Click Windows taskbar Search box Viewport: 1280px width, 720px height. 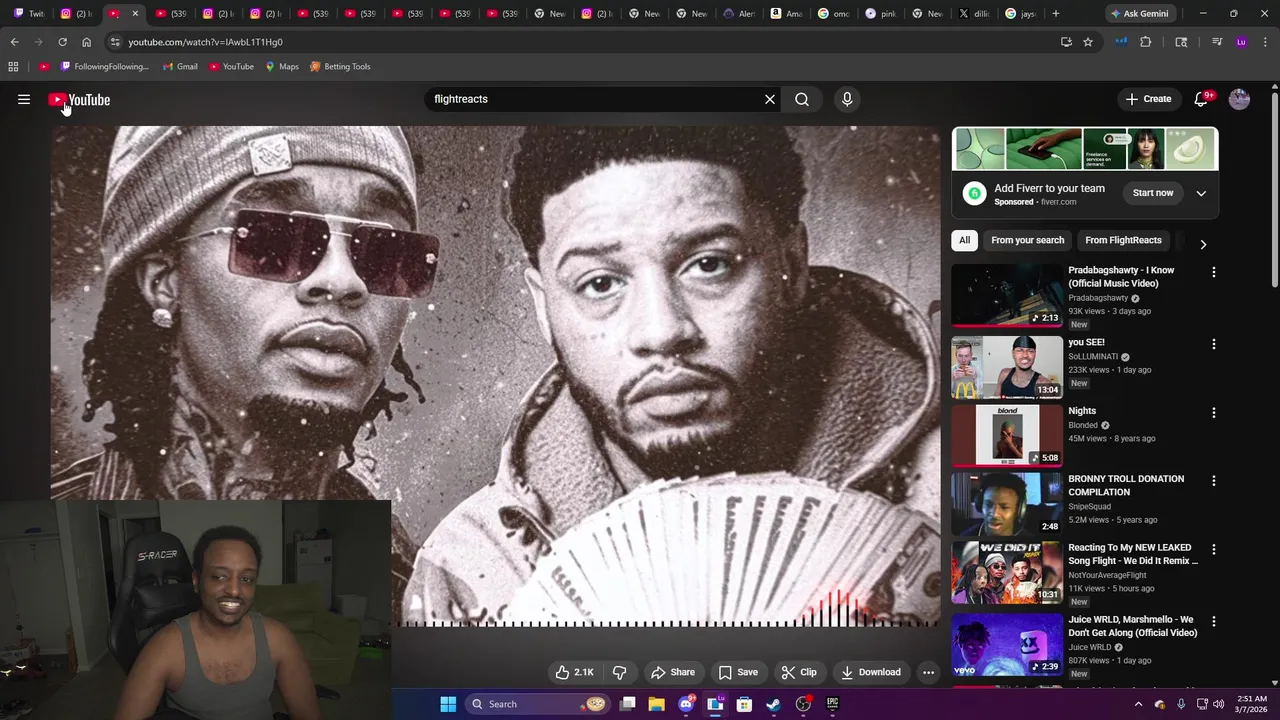coord(538,704)
